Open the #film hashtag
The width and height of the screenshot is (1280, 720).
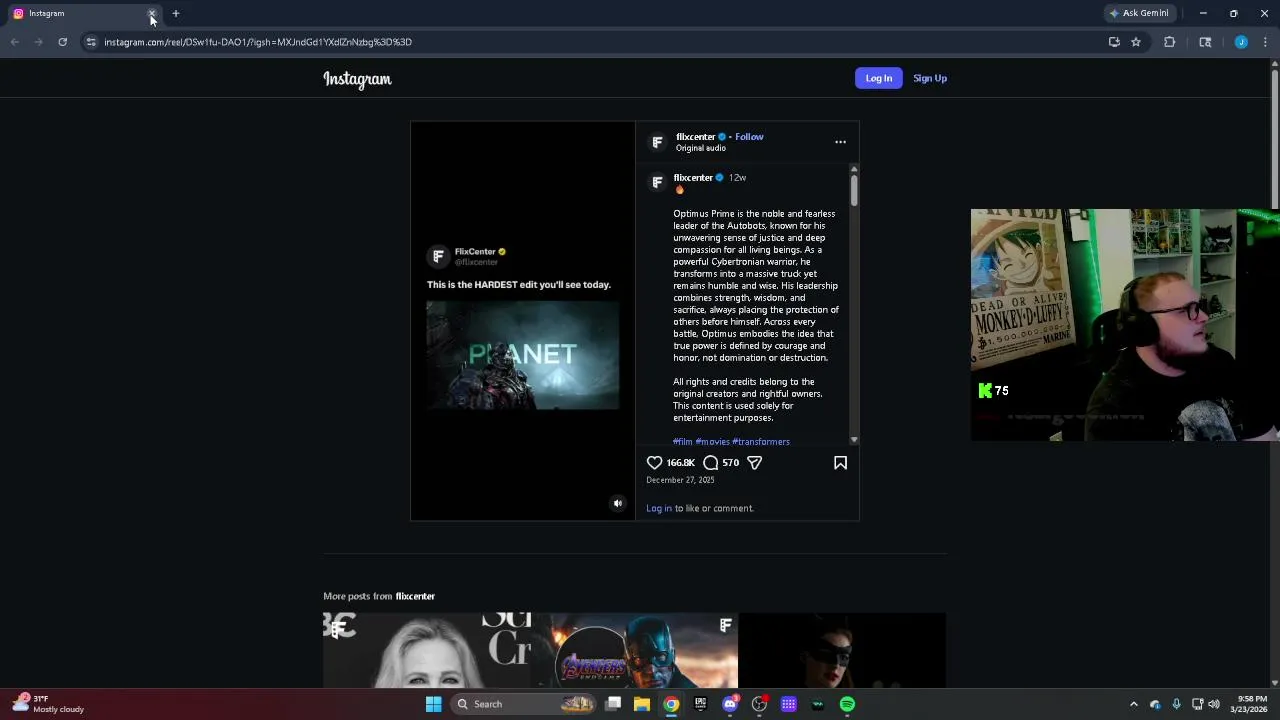pos(683,441)
